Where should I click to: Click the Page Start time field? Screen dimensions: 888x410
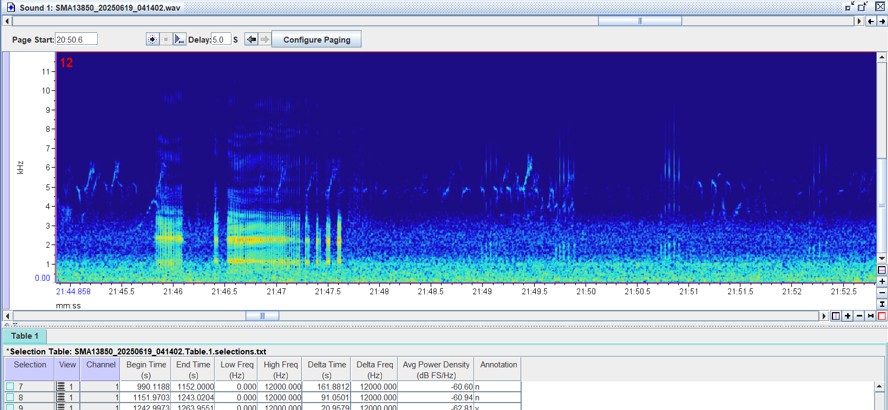[76, 39]
